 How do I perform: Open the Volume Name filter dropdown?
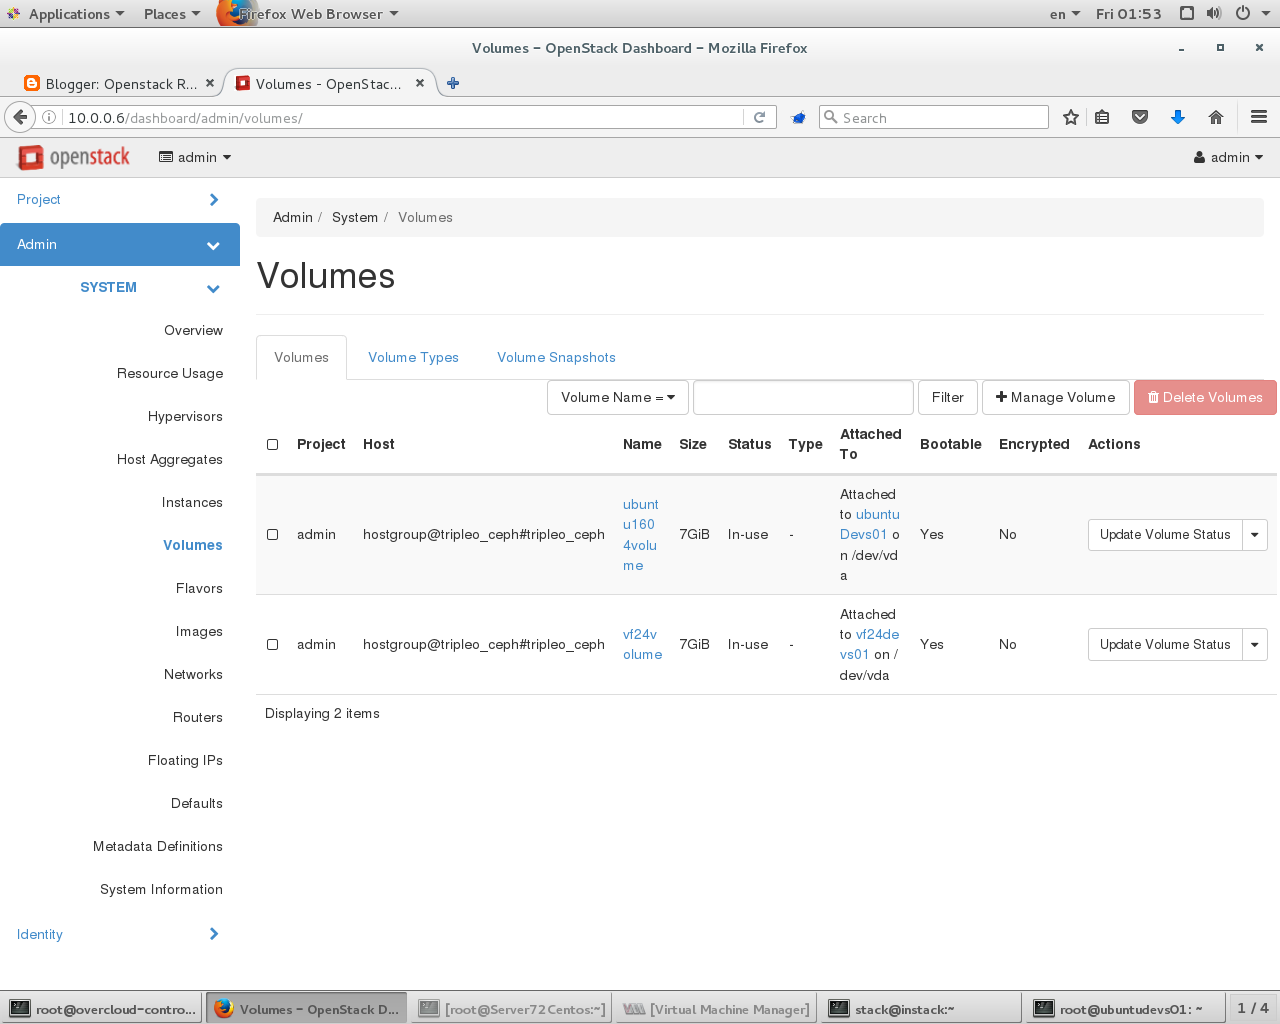(x=617, y=397)
